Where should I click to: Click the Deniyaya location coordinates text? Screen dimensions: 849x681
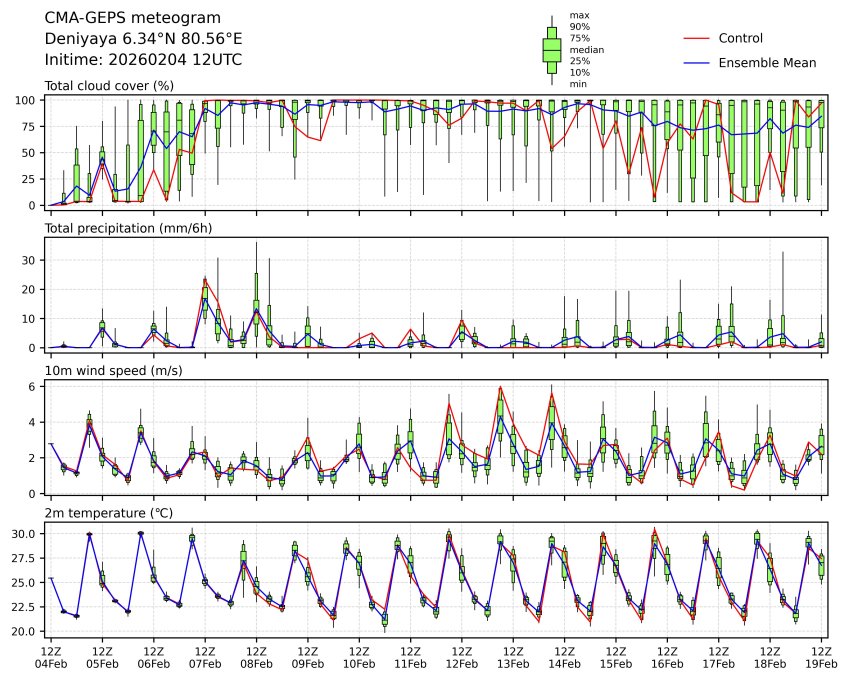click(x=144, y=39)
